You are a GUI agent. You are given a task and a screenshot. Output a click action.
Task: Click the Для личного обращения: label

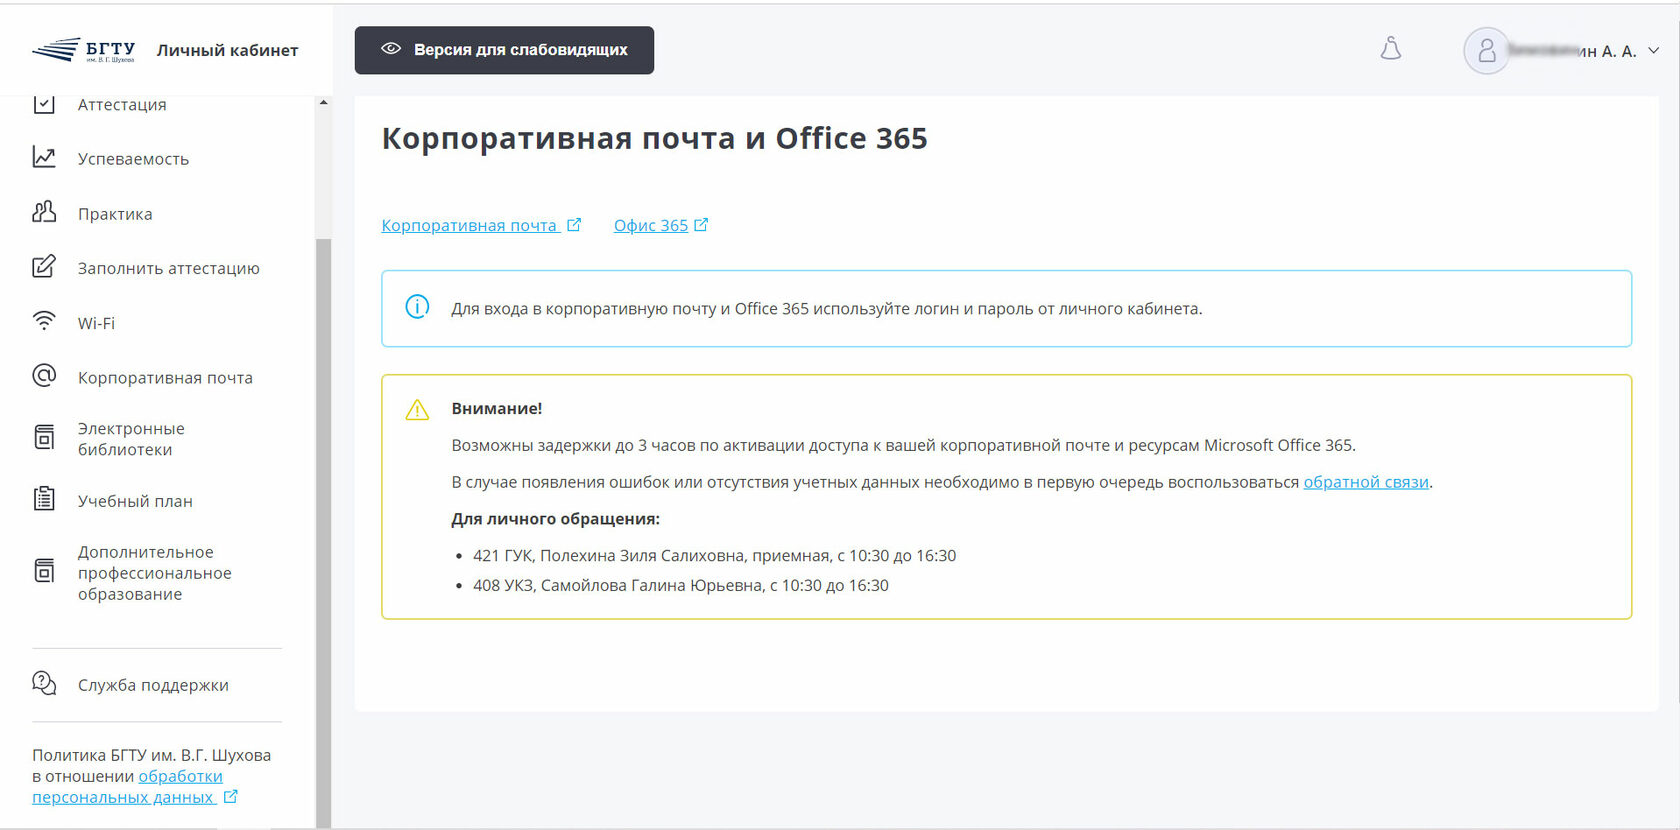[x=555, y=519]
